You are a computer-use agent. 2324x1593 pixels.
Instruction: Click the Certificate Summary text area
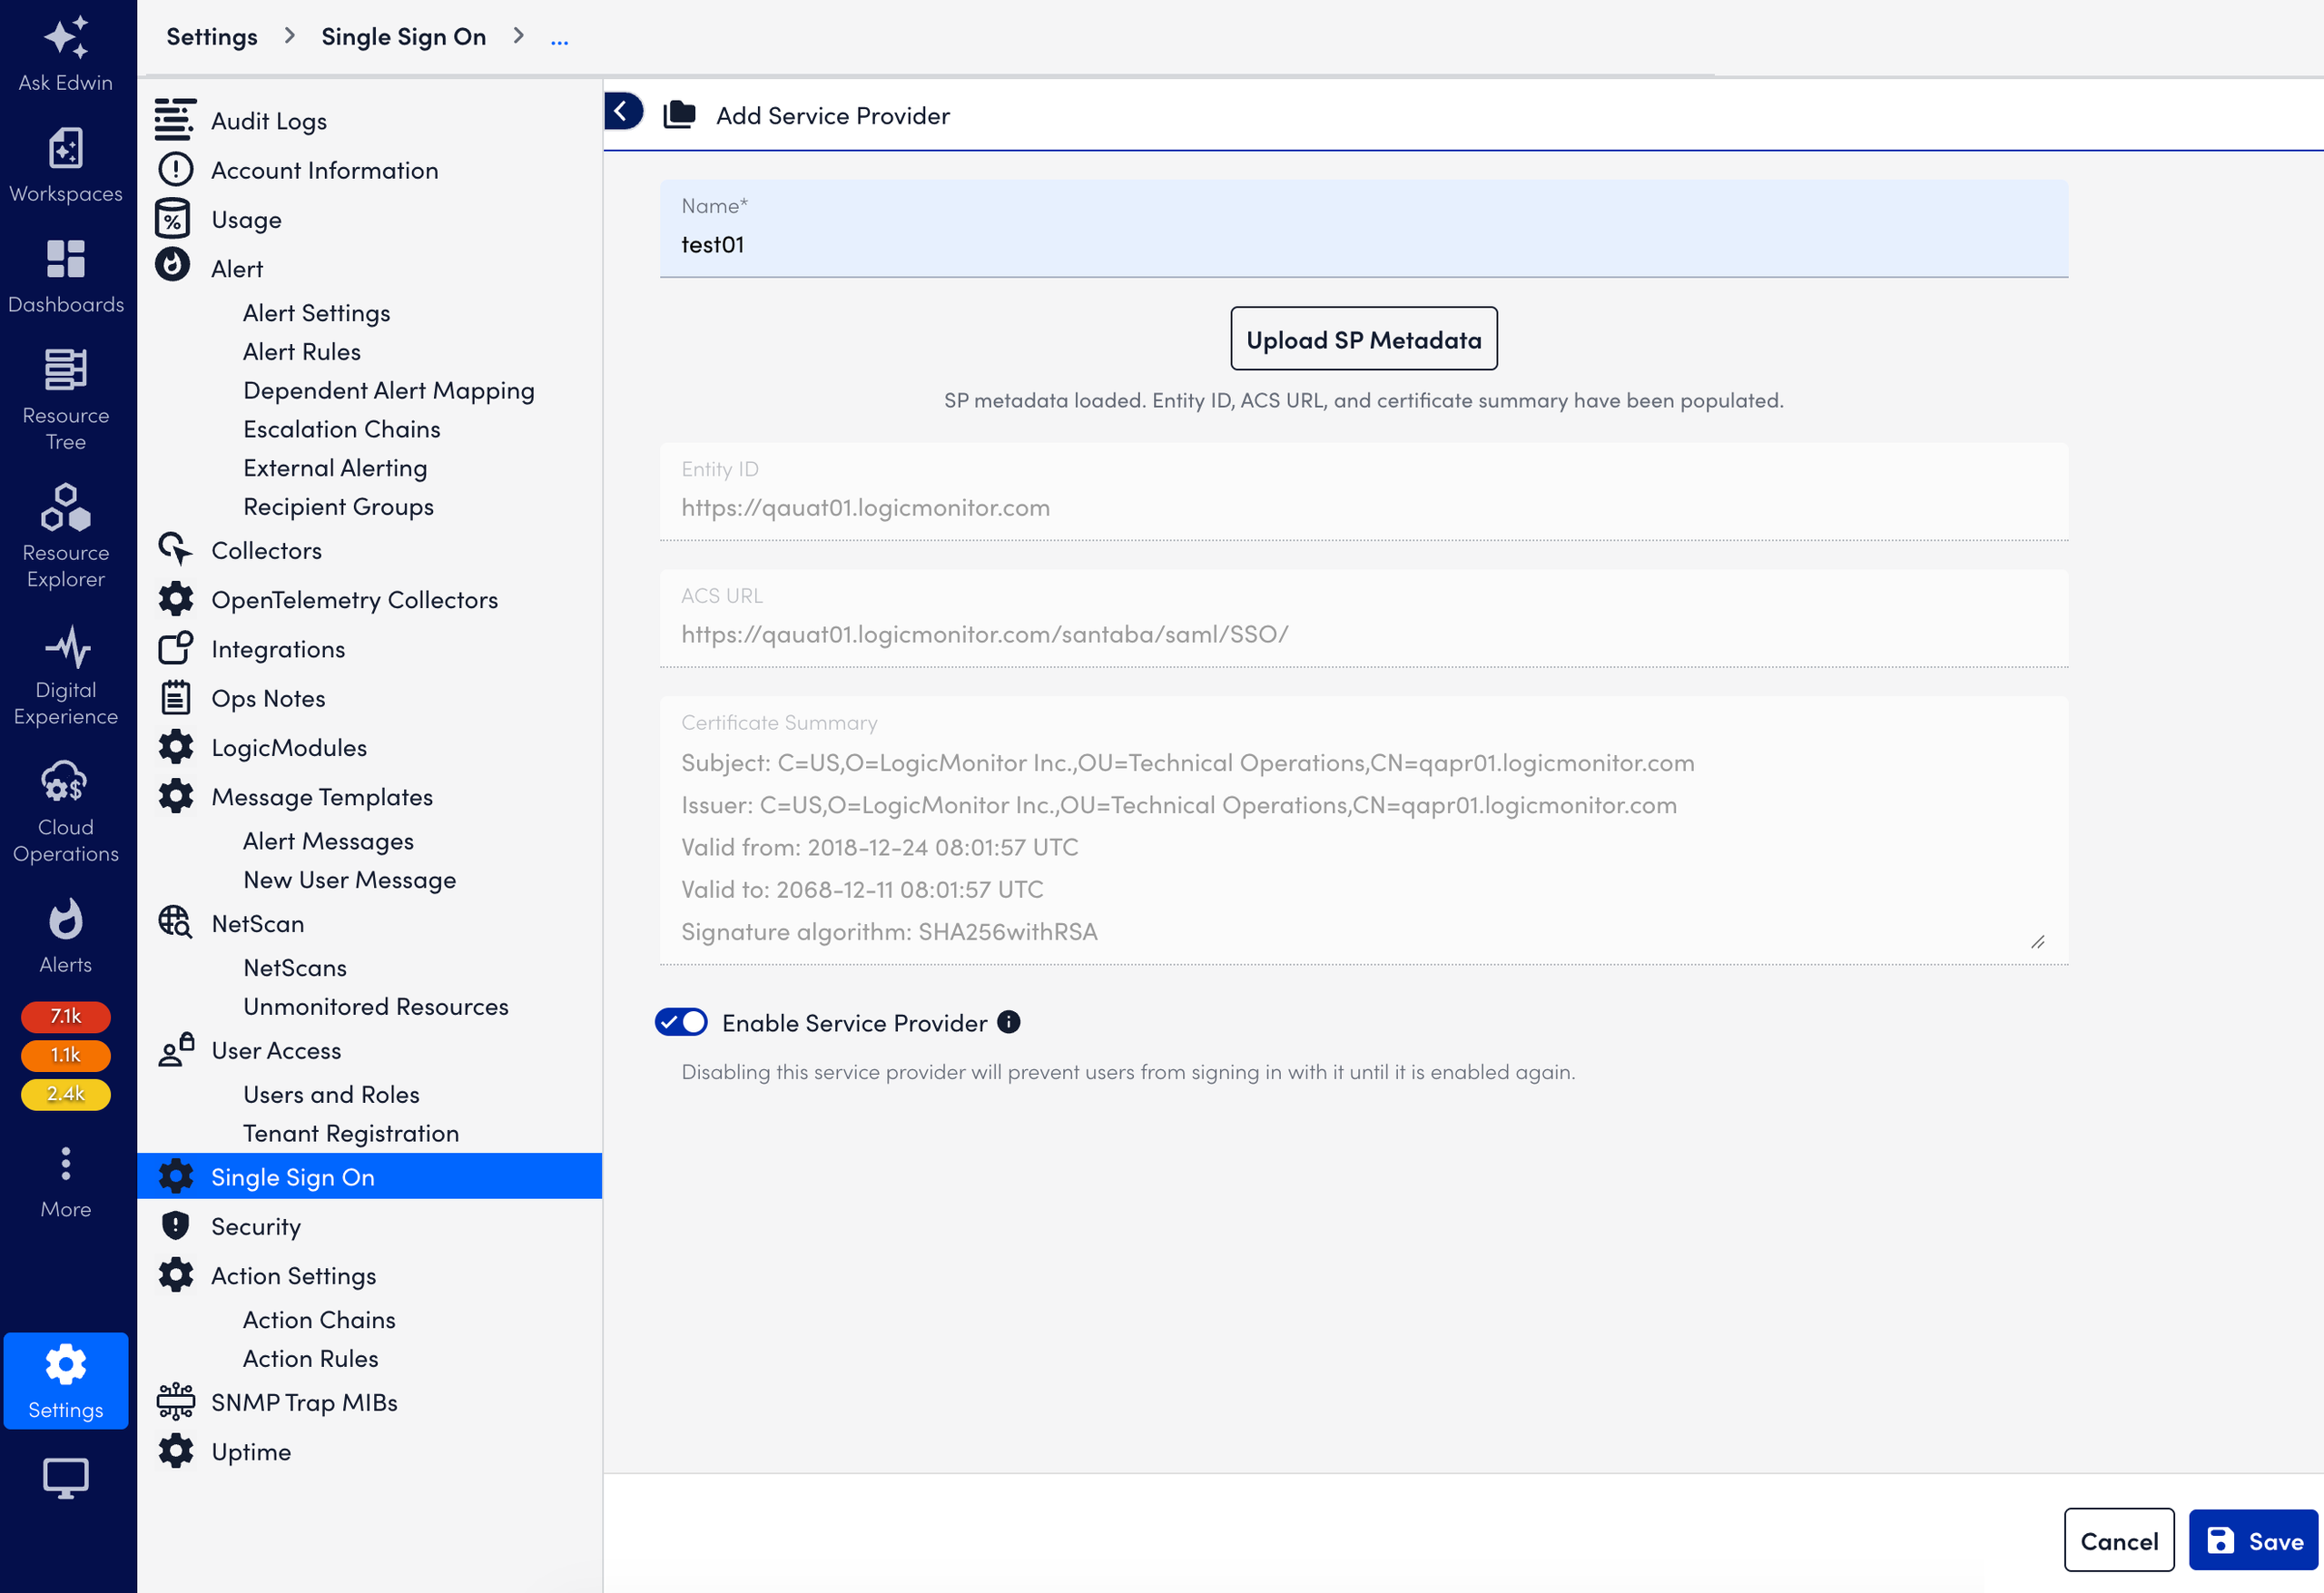pos(1363,830)
